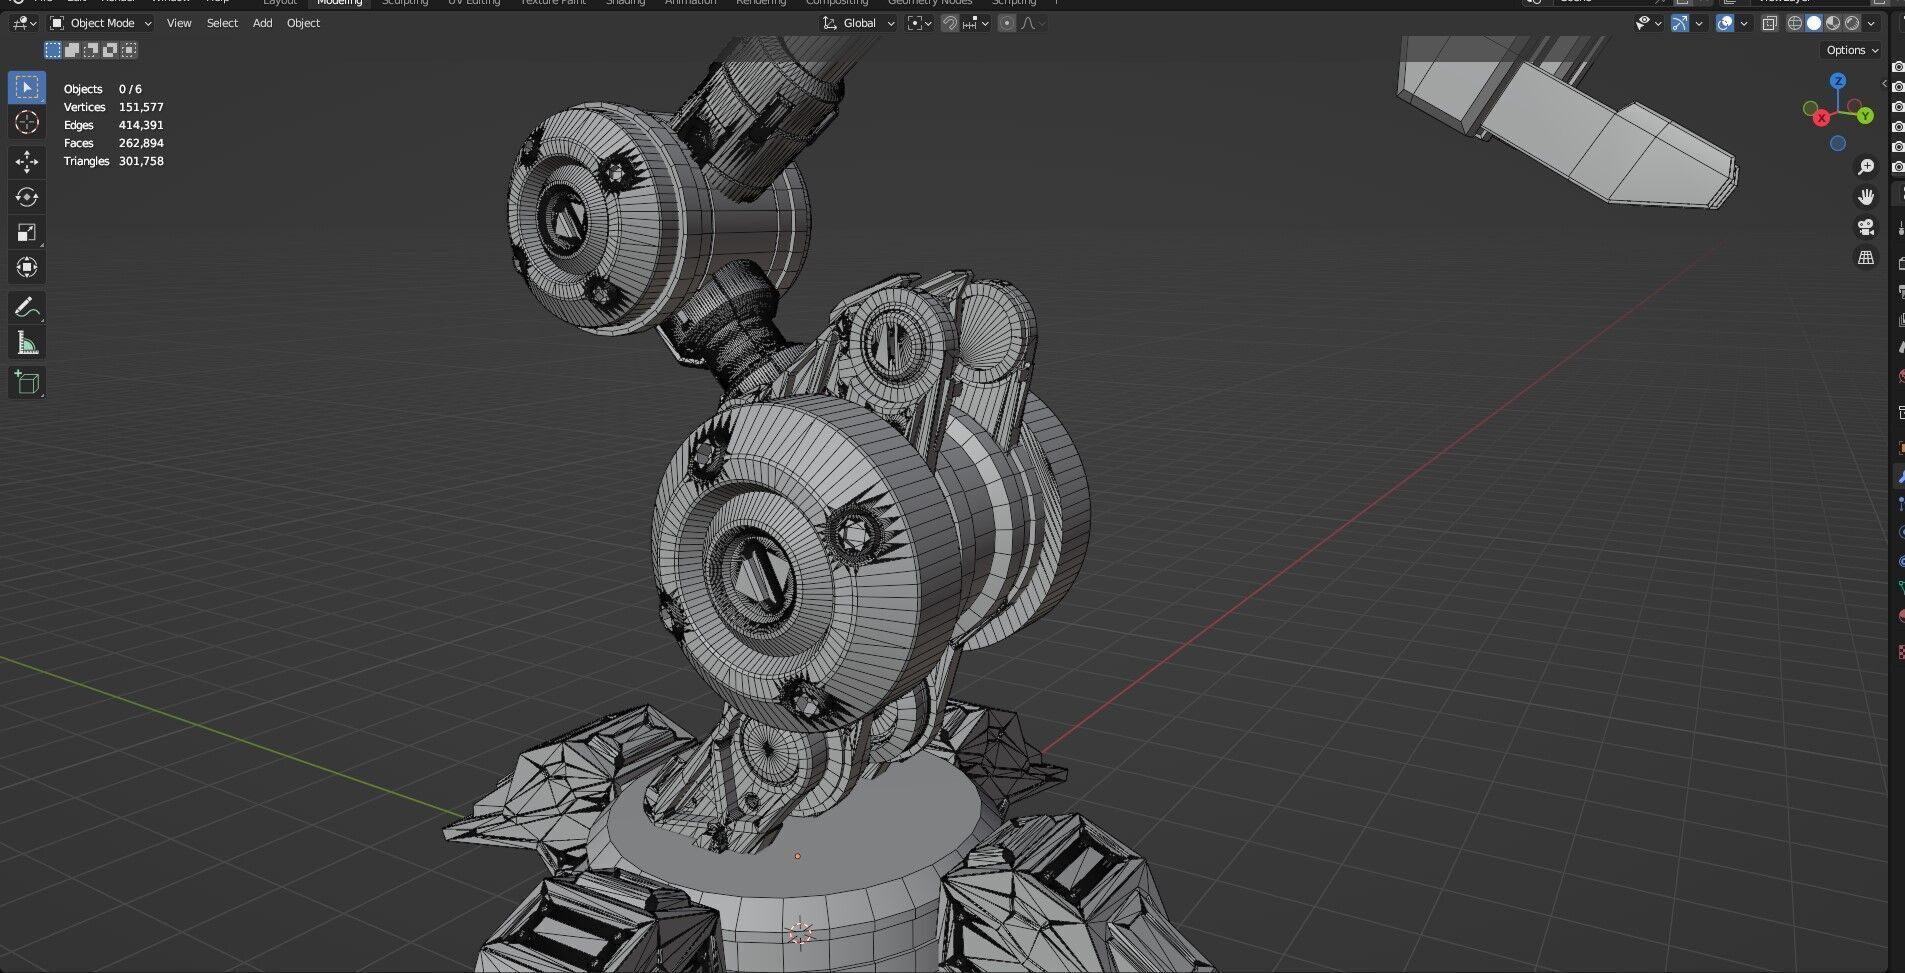Expand the gizmo options arrow

1699,23
